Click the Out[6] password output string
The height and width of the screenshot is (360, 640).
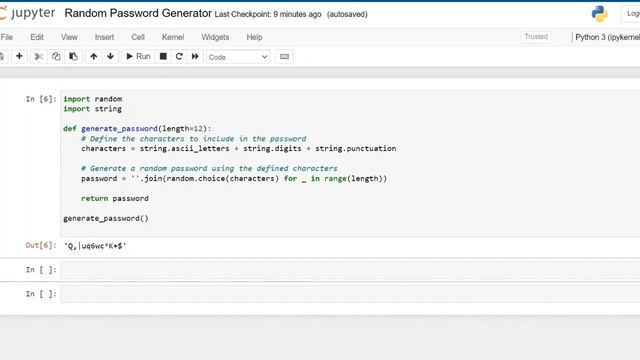pos(95,246)
